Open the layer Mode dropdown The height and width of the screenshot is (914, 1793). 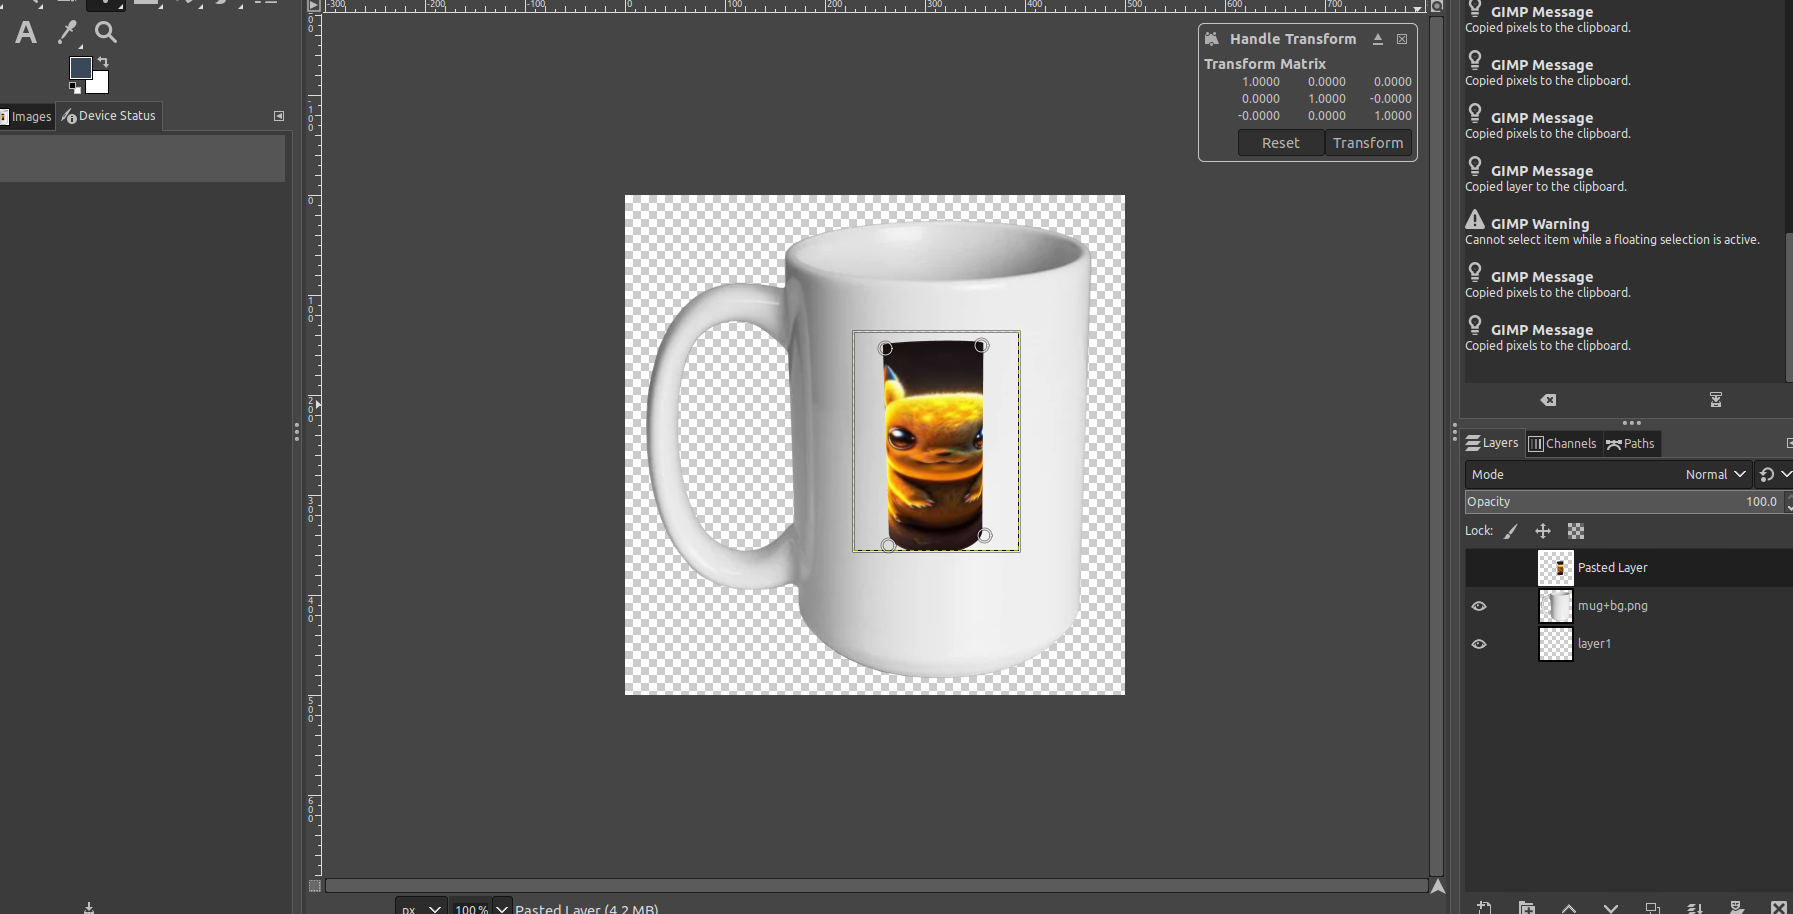[1714, 474]
